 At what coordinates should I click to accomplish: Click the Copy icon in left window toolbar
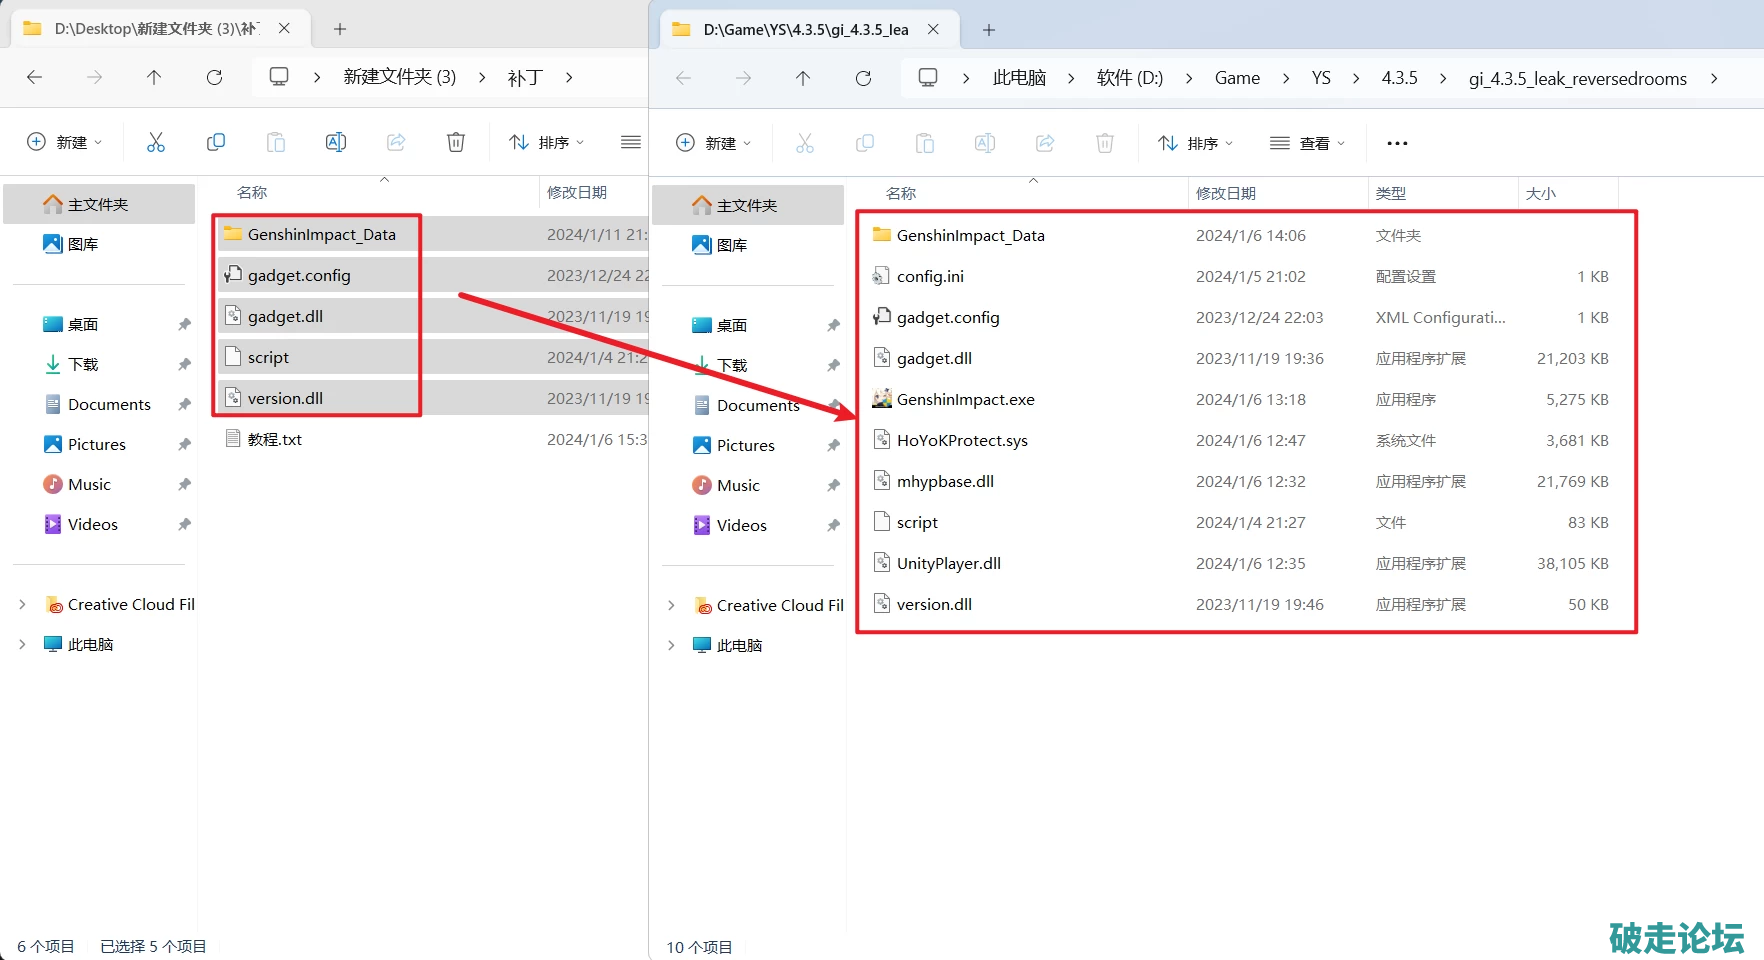coord(216,142)
